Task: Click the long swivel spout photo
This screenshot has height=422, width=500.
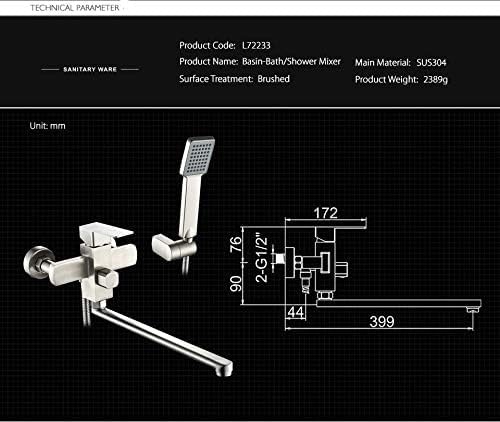Action: click(162, 338)
